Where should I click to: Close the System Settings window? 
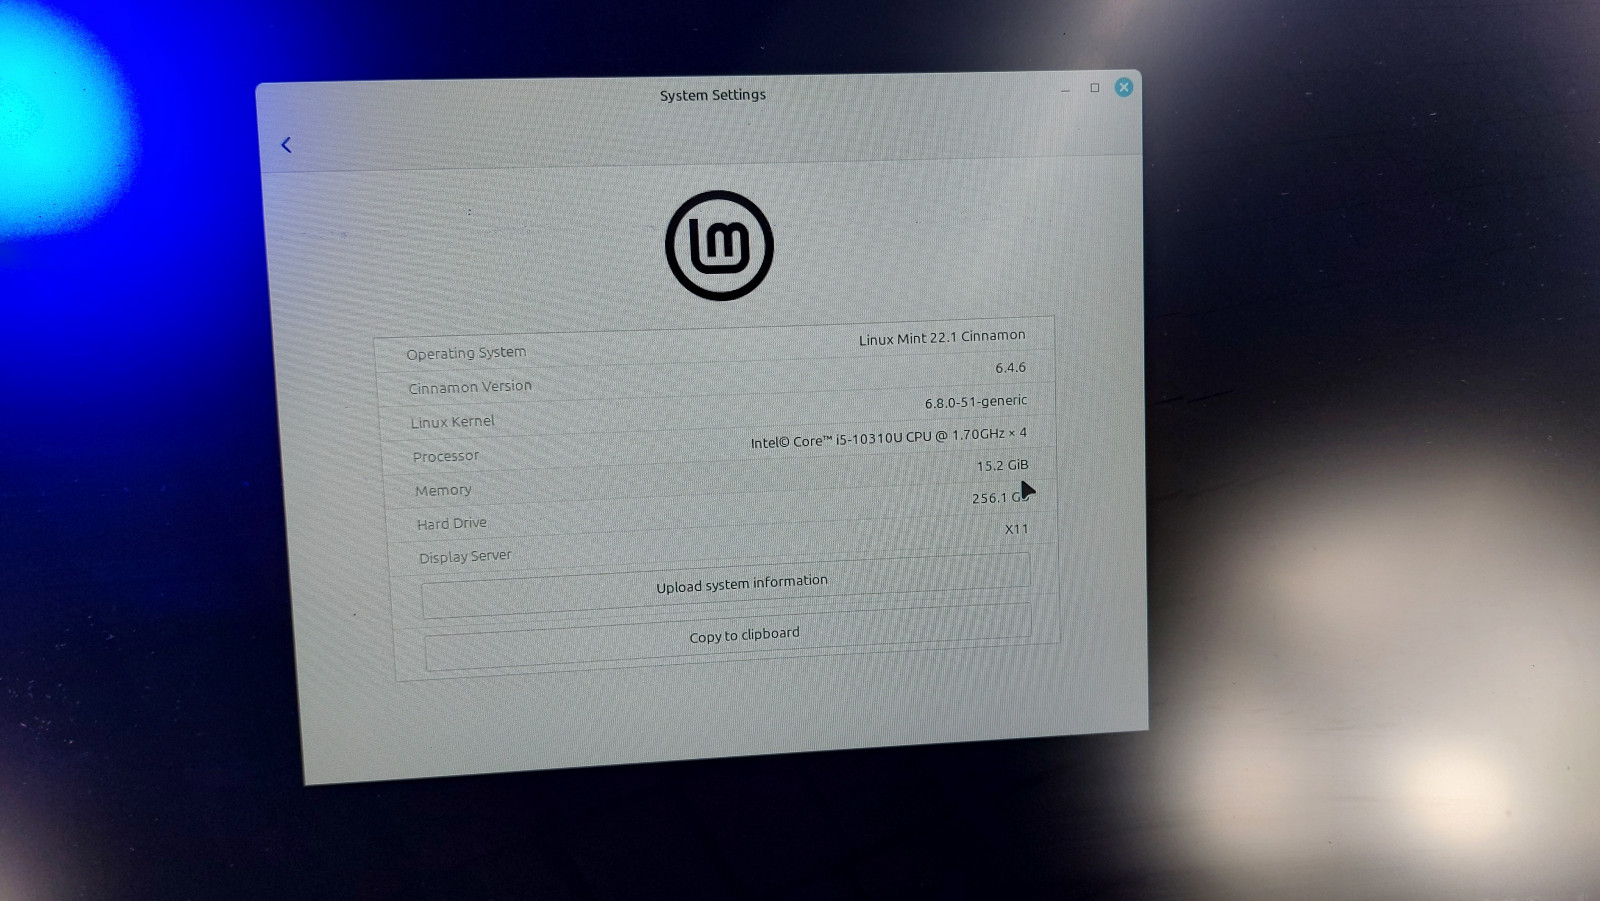pos(1124,87)
